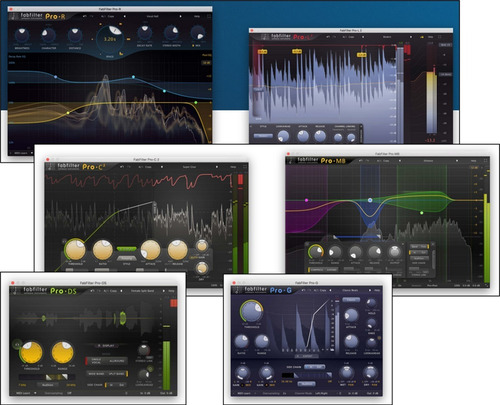Toggle full screen icon in Pro-C 2 header
Screen dimensions: 500x405
(x=245, y=167)
